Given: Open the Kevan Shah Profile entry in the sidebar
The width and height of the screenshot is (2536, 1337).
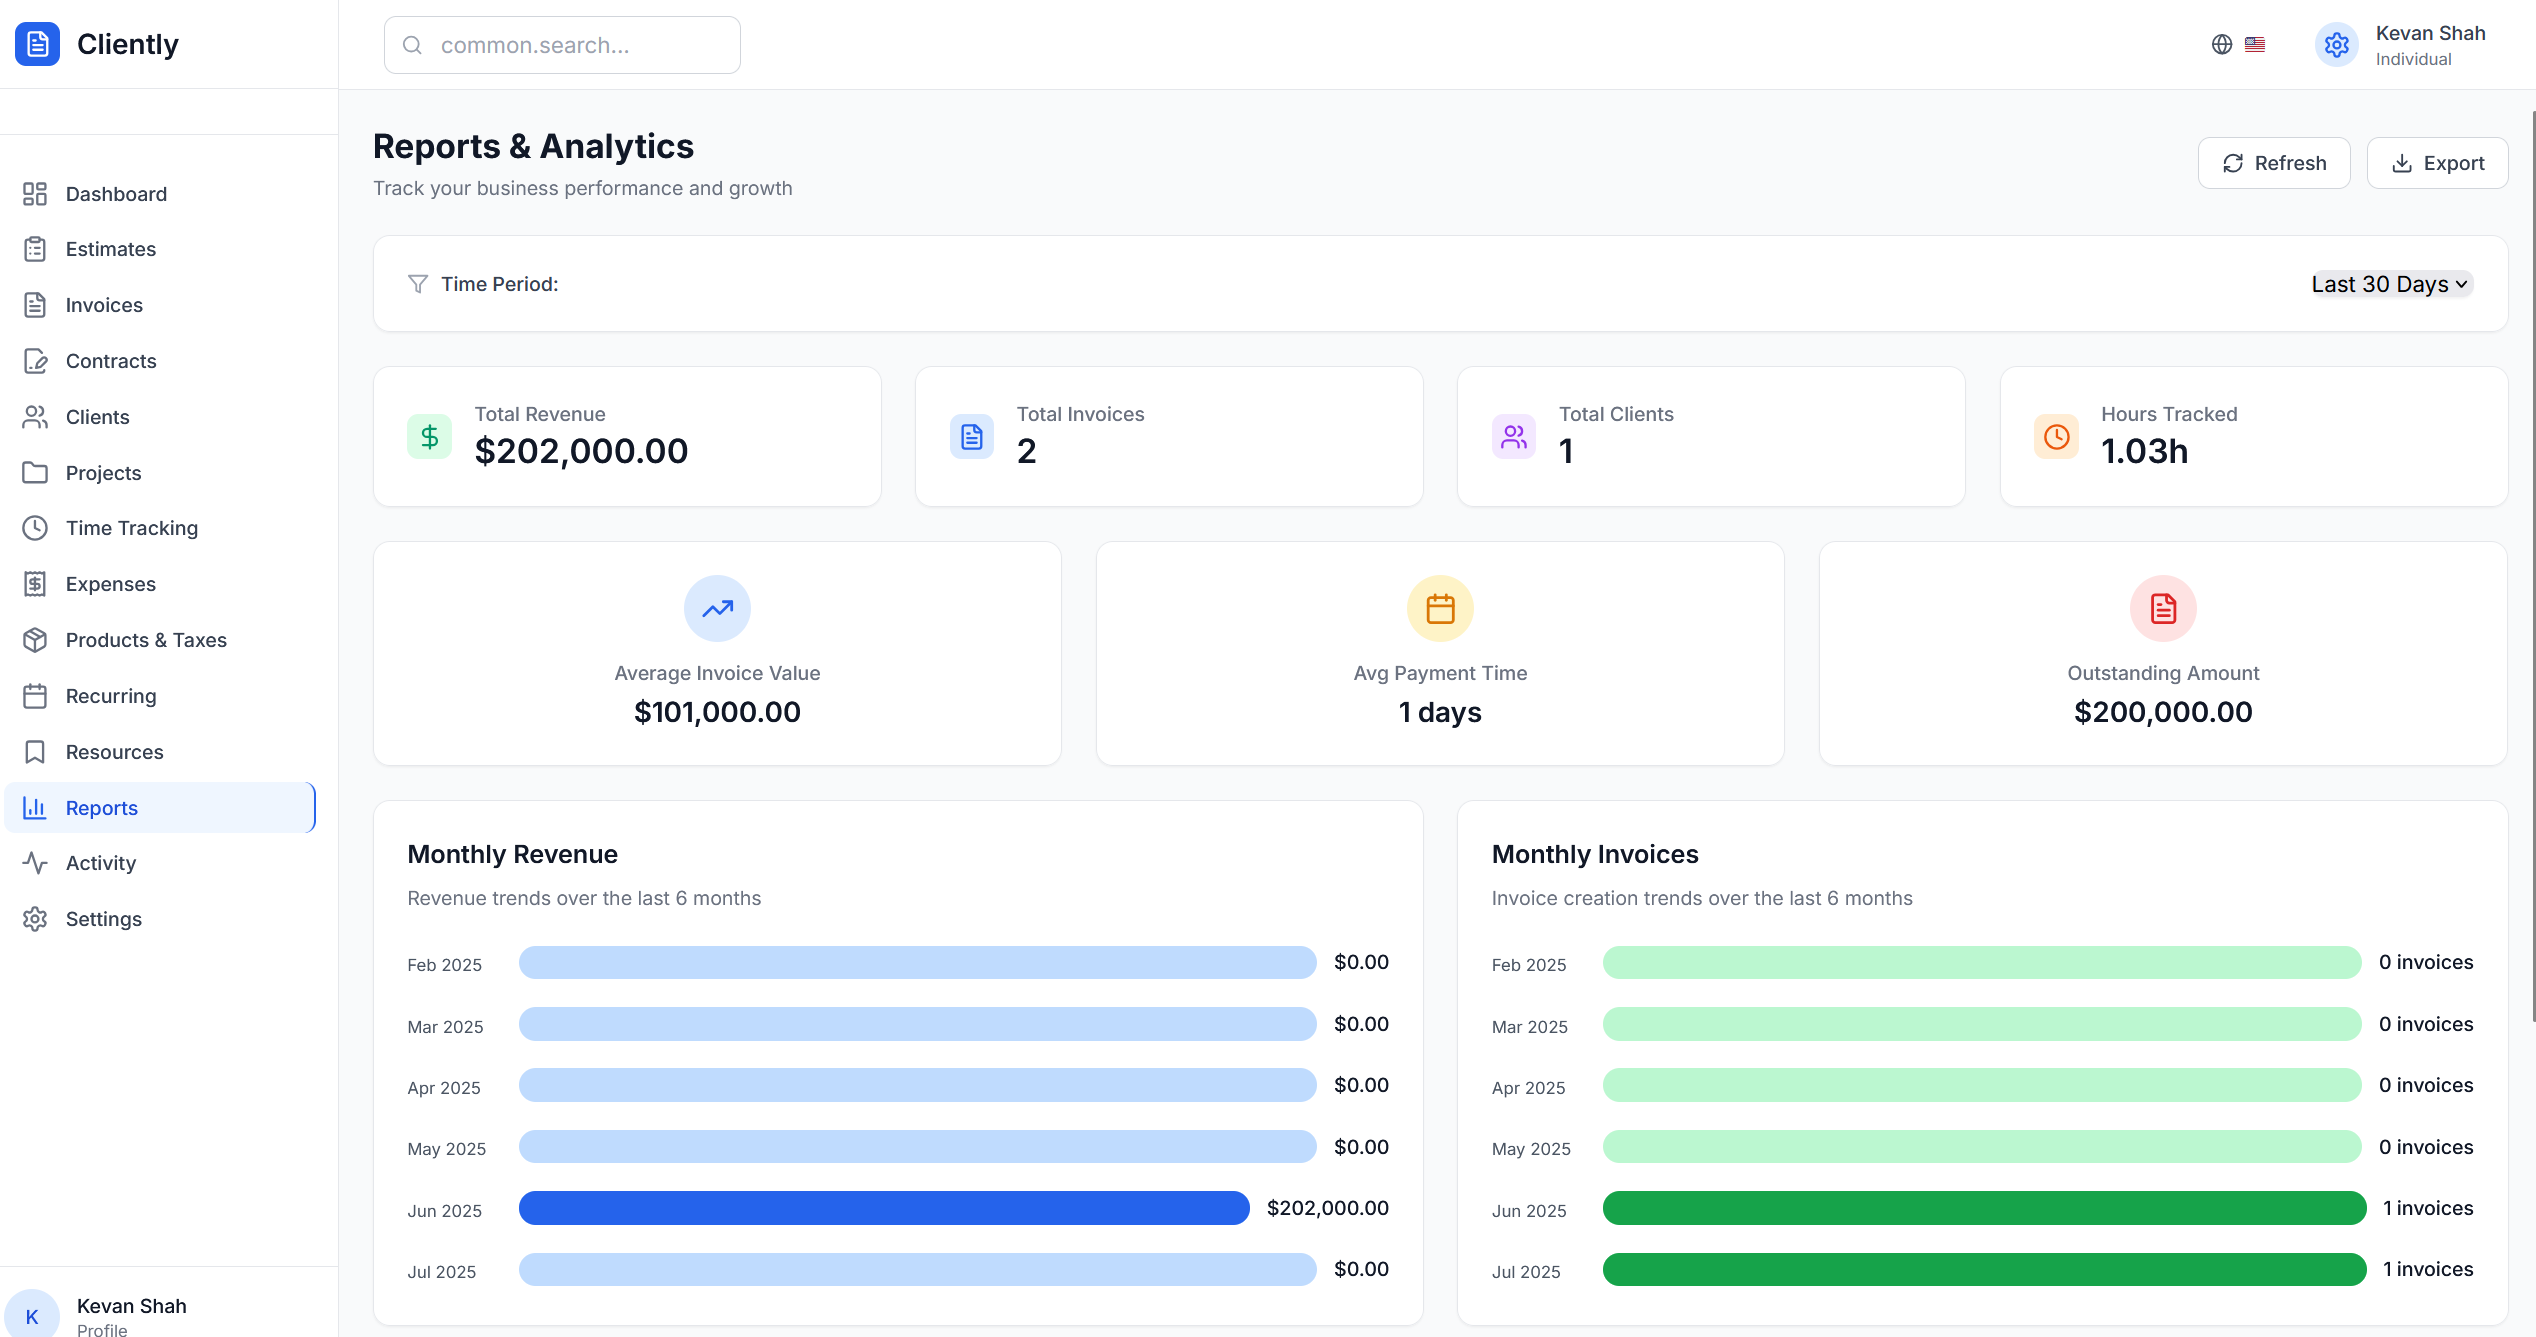Looking at the screenshot, I should tap(131, 1314).
